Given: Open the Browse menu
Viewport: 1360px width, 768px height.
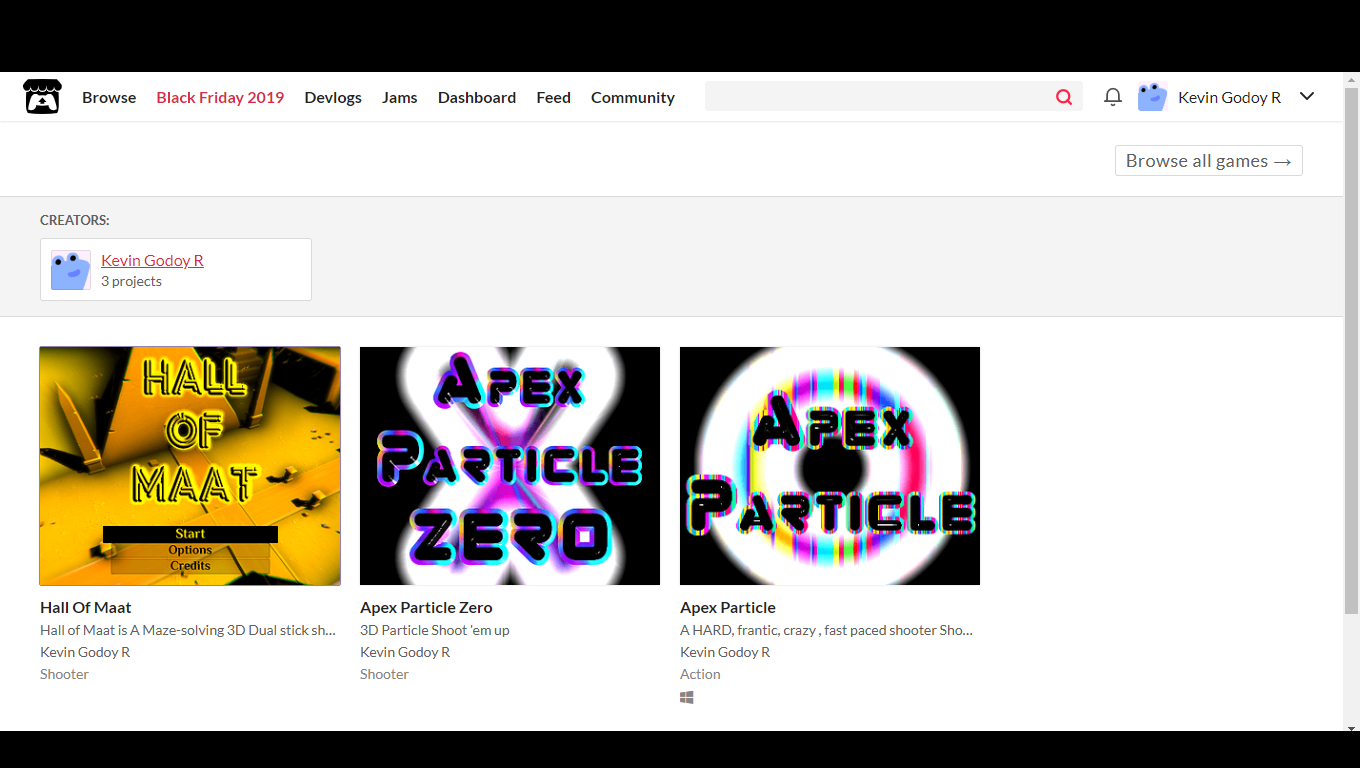Looking at the screenshot, I should coord(109,97).
